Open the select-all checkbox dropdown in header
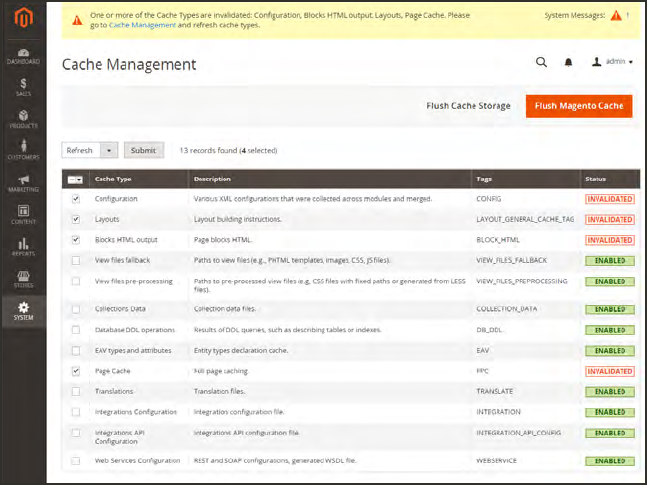Screen dimensions: 648x486 [x=76, y=179]
